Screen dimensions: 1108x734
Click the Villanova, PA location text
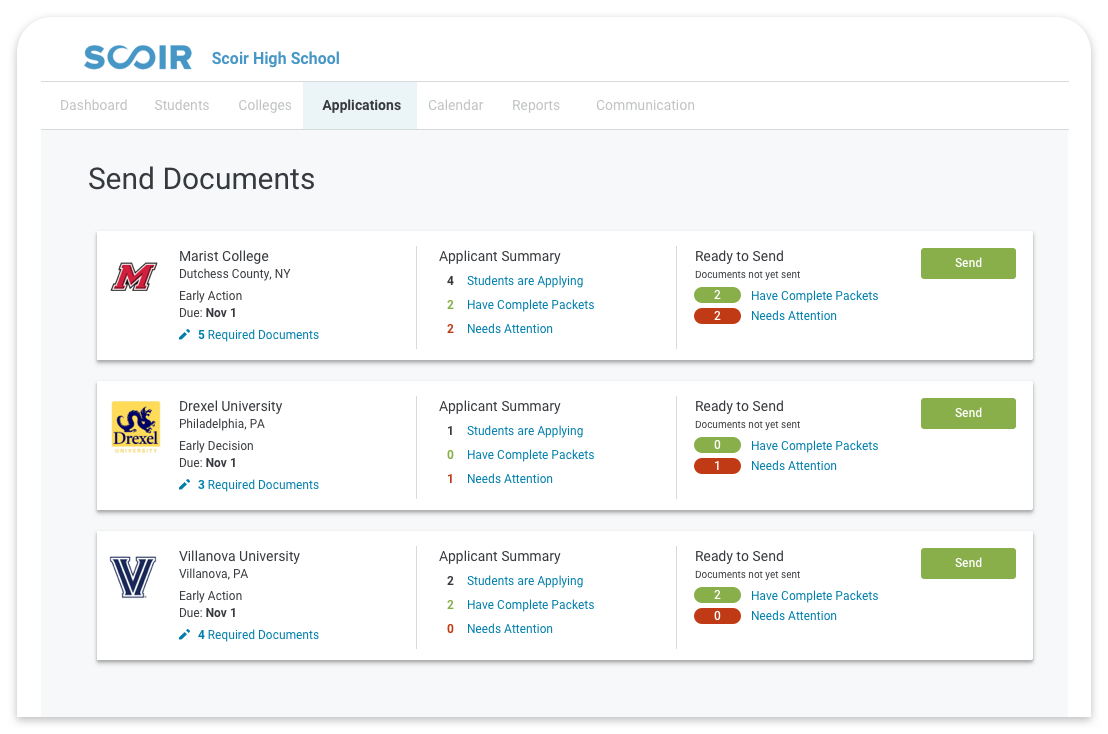[213, 574]
